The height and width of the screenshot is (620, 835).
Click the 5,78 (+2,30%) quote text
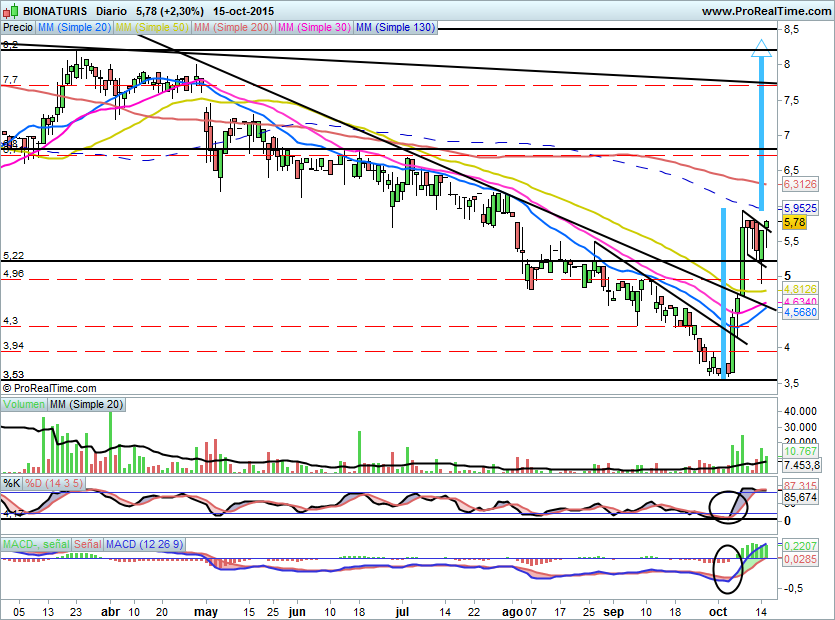pos(170,11)
